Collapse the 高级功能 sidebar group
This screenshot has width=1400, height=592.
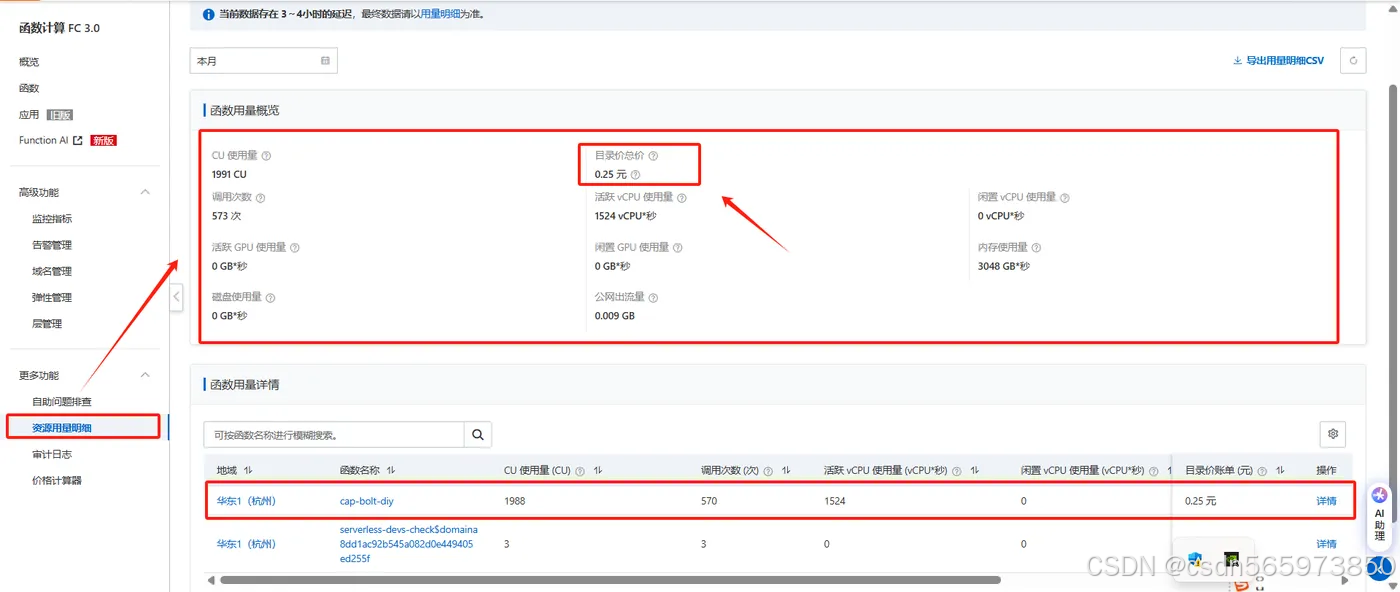145,192
